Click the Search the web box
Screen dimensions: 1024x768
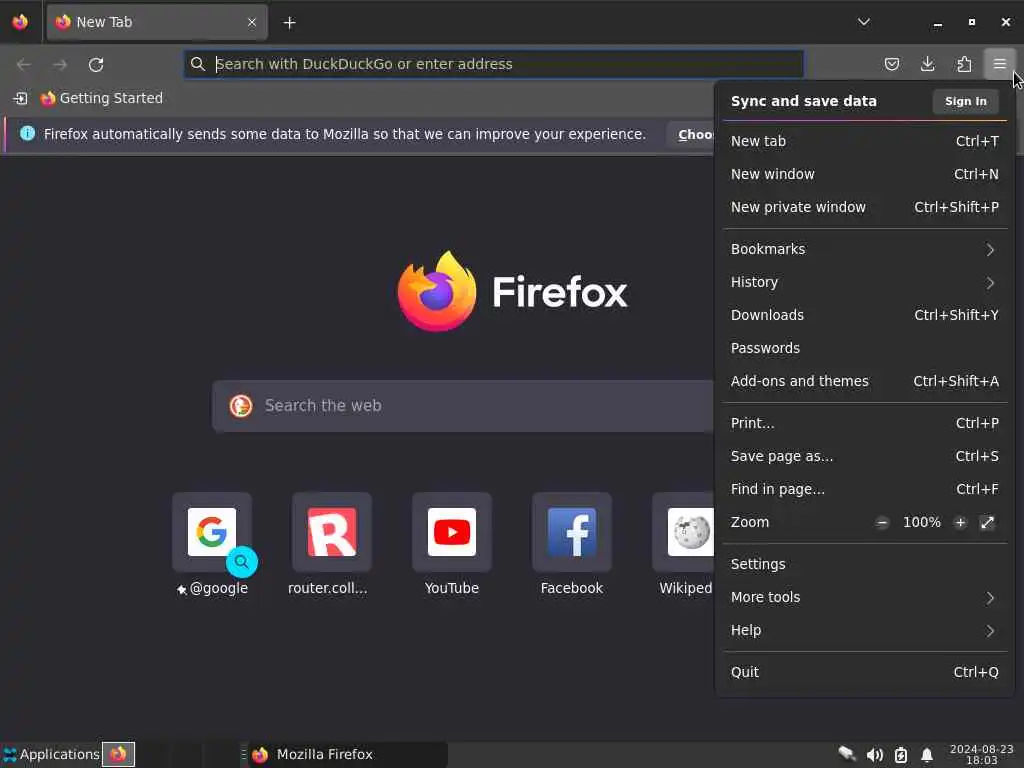(x=463, y=406)
